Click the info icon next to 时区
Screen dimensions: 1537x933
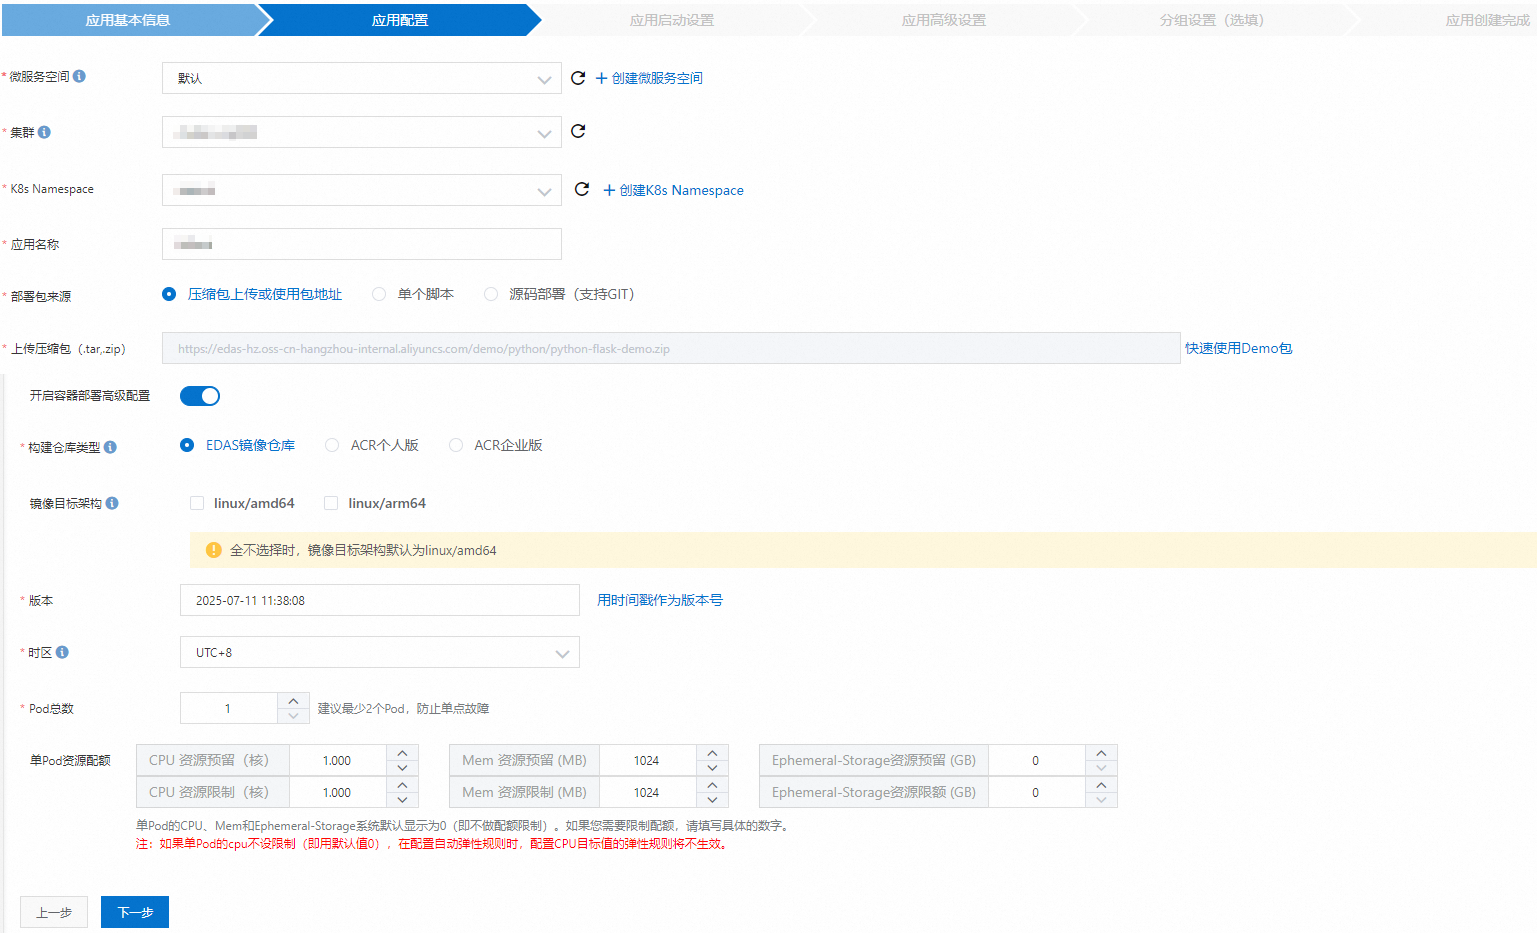62,652
